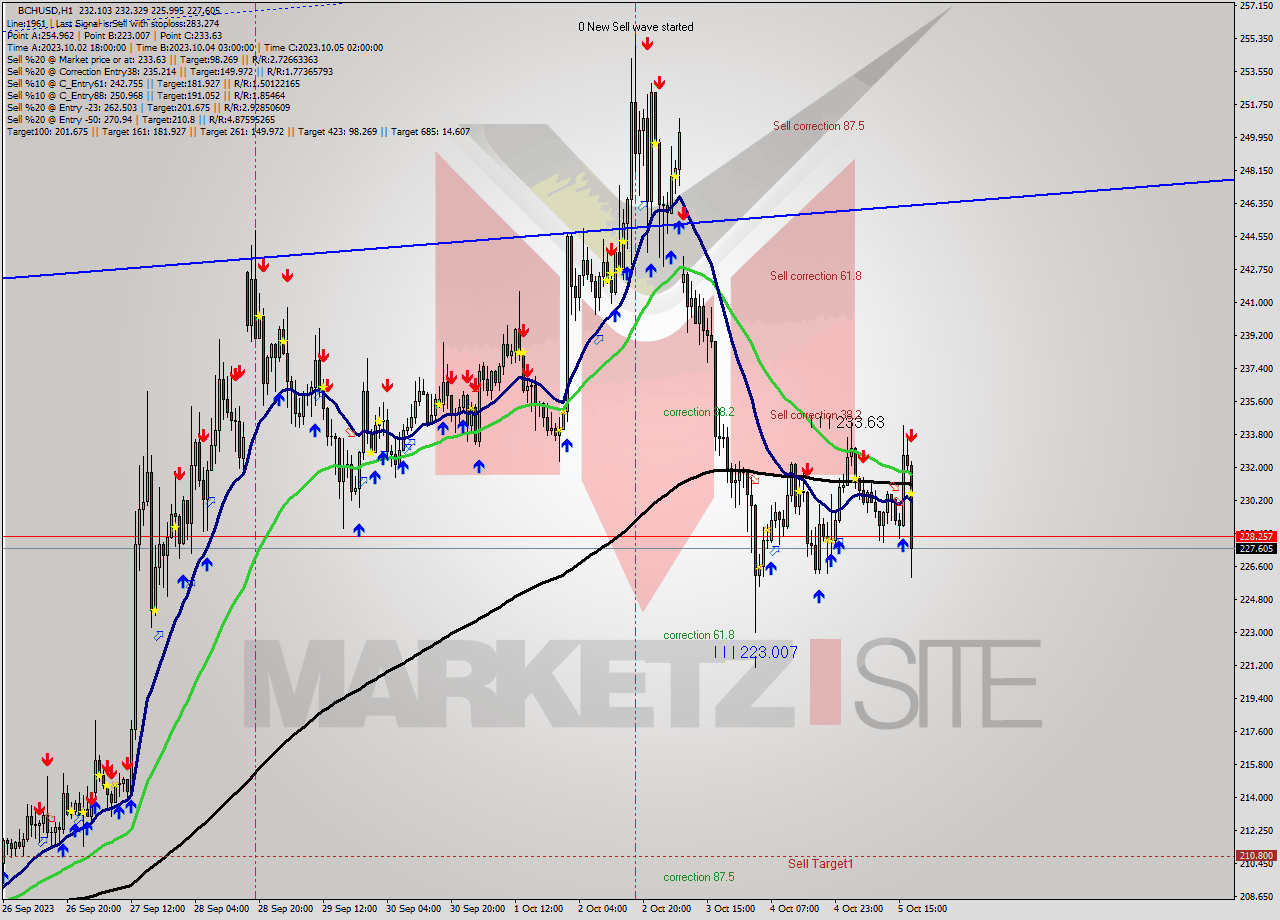Click the '3 Oct 15:00' time label

(731, 909)
